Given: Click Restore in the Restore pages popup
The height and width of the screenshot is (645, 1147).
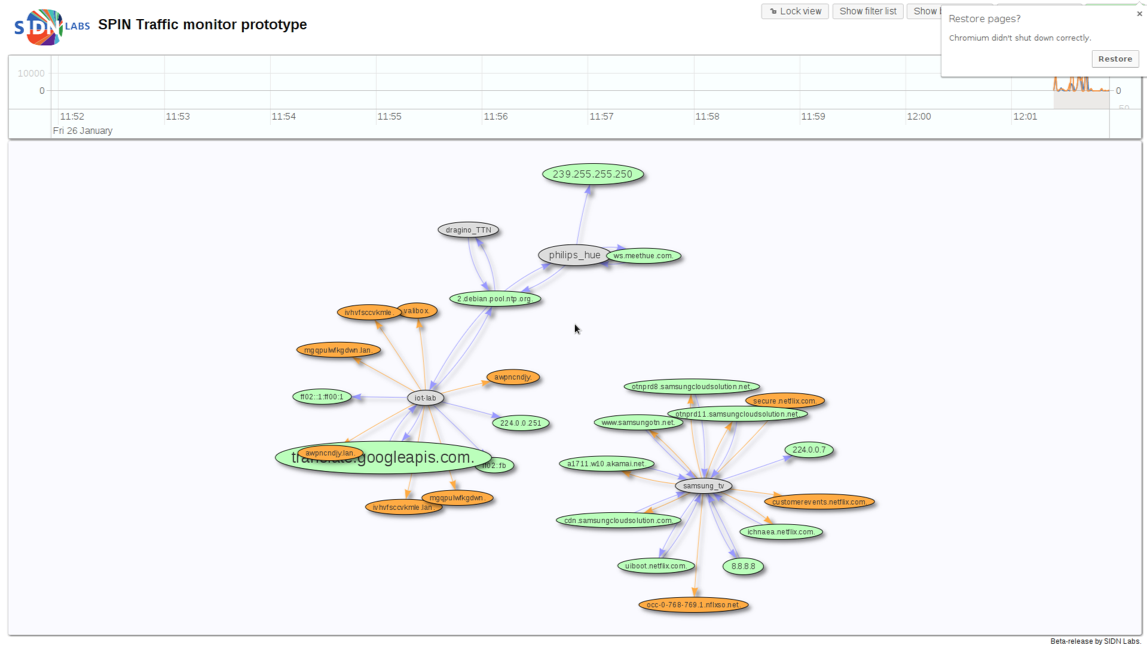Looking at the screenshot, I should tap(1115, 59).
